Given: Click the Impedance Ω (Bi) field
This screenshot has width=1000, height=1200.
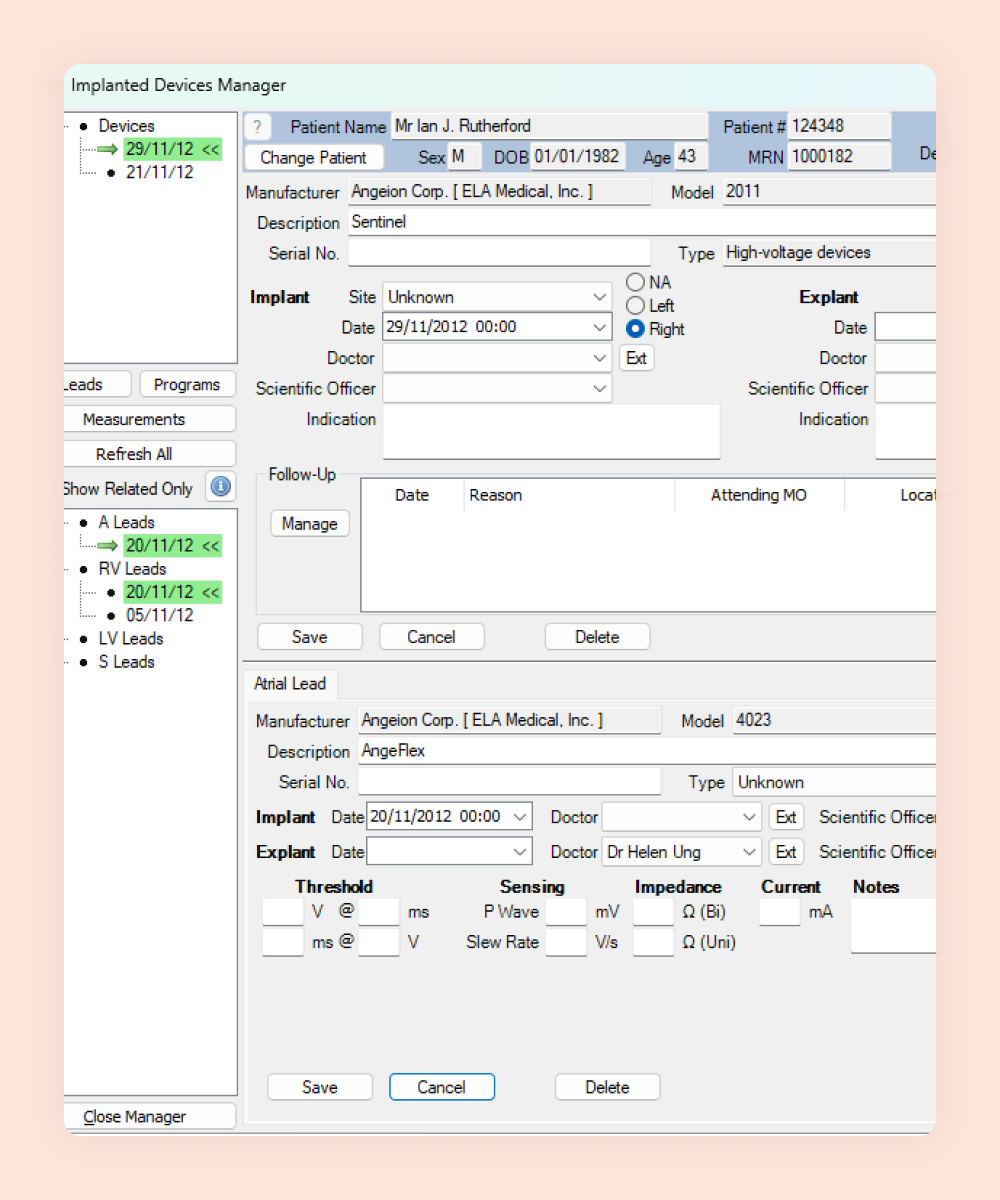Looking at the screenshot, I should coord(654,912).
